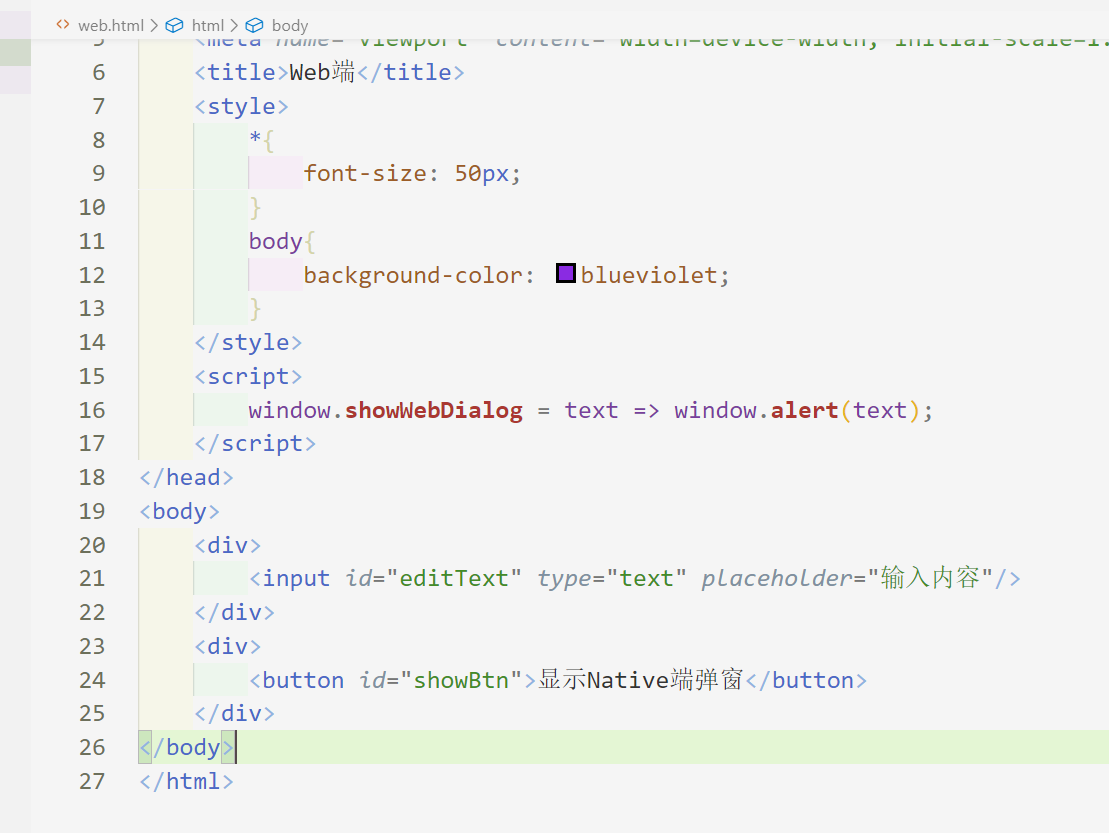Click the HTML file icon beside web.html
This screenshot has width=1109, height=833.
[63, 25]
